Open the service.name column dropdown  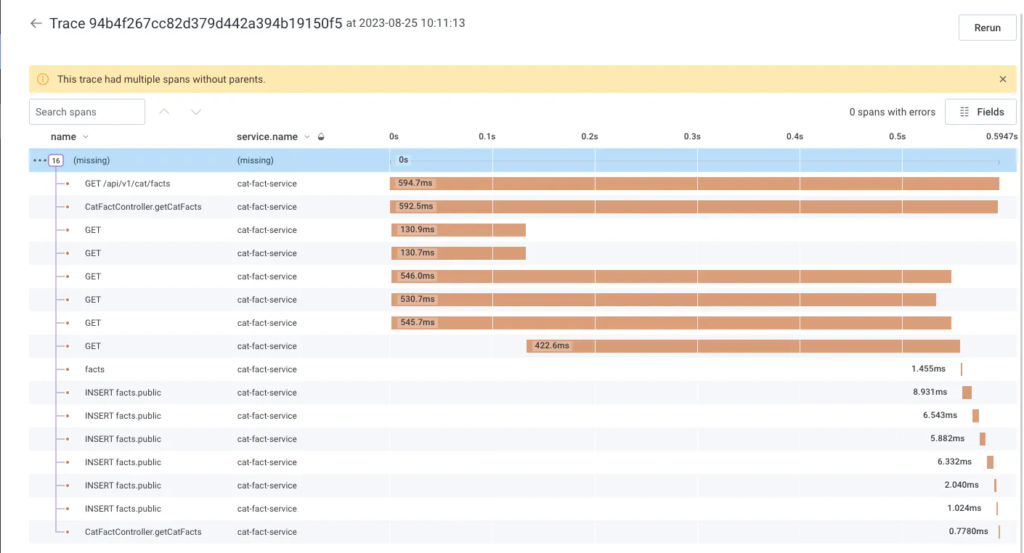[x=308, y=136]
